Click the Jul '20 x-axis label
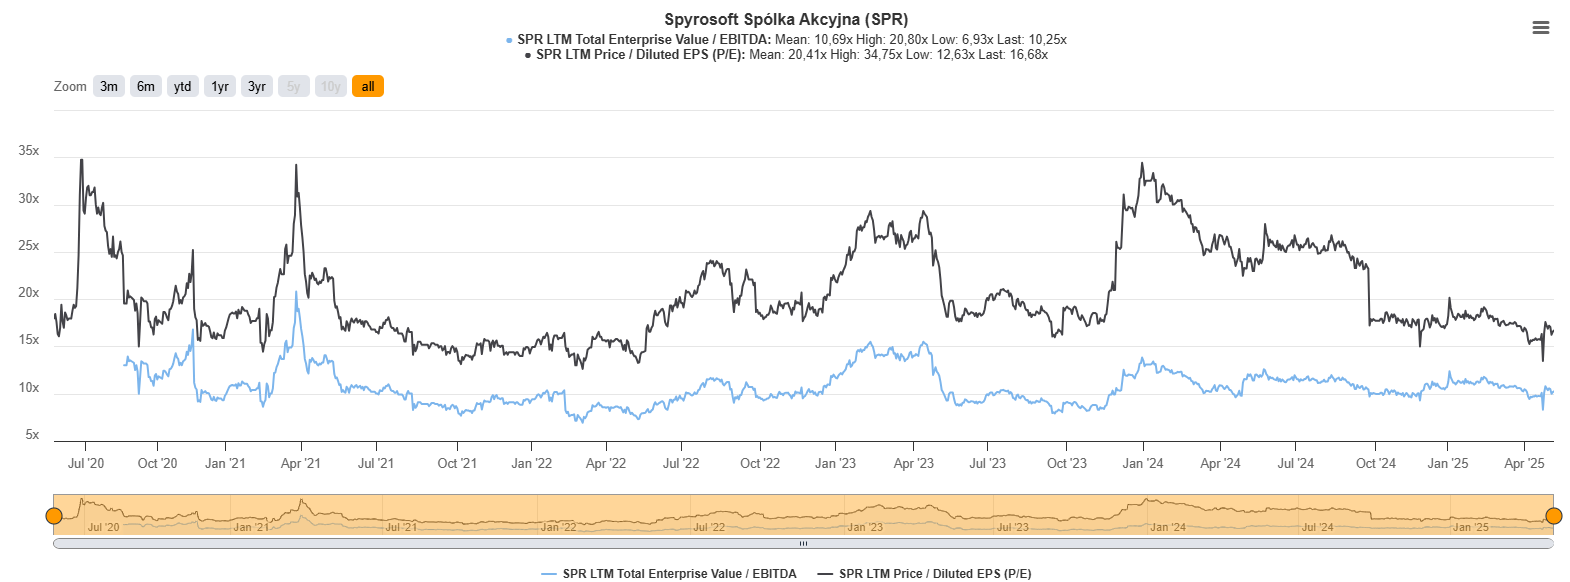 point(86,463)
